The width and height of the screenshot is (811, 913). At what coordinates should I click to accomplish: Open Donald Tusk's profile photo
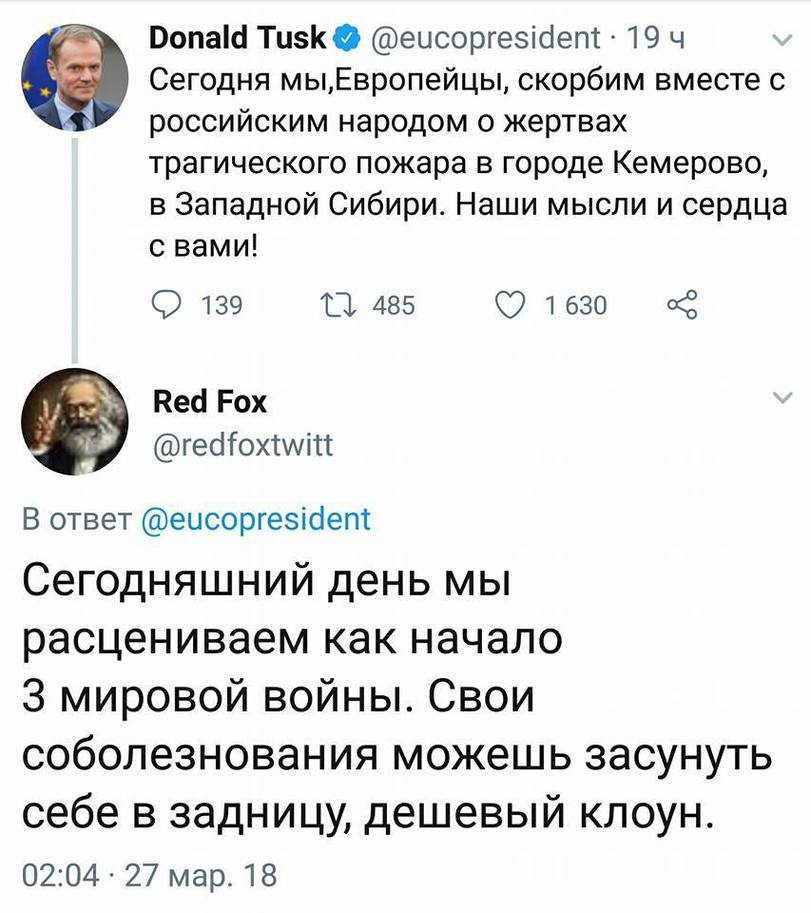[75, 77]
